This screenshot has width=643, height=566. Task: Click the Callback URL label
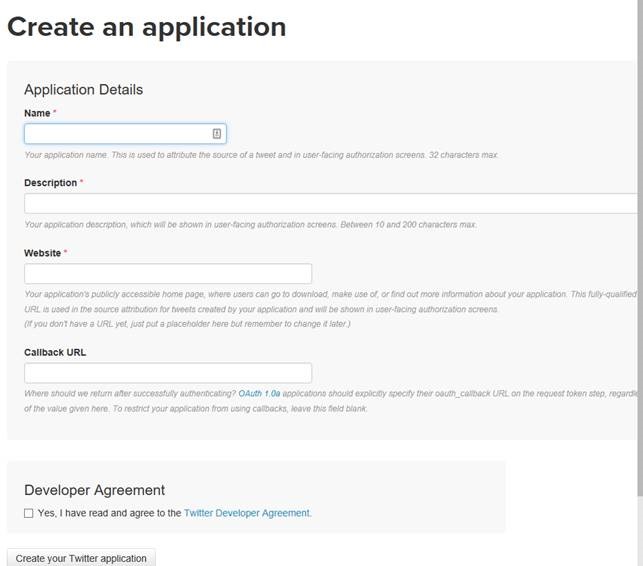pos(55,353)
